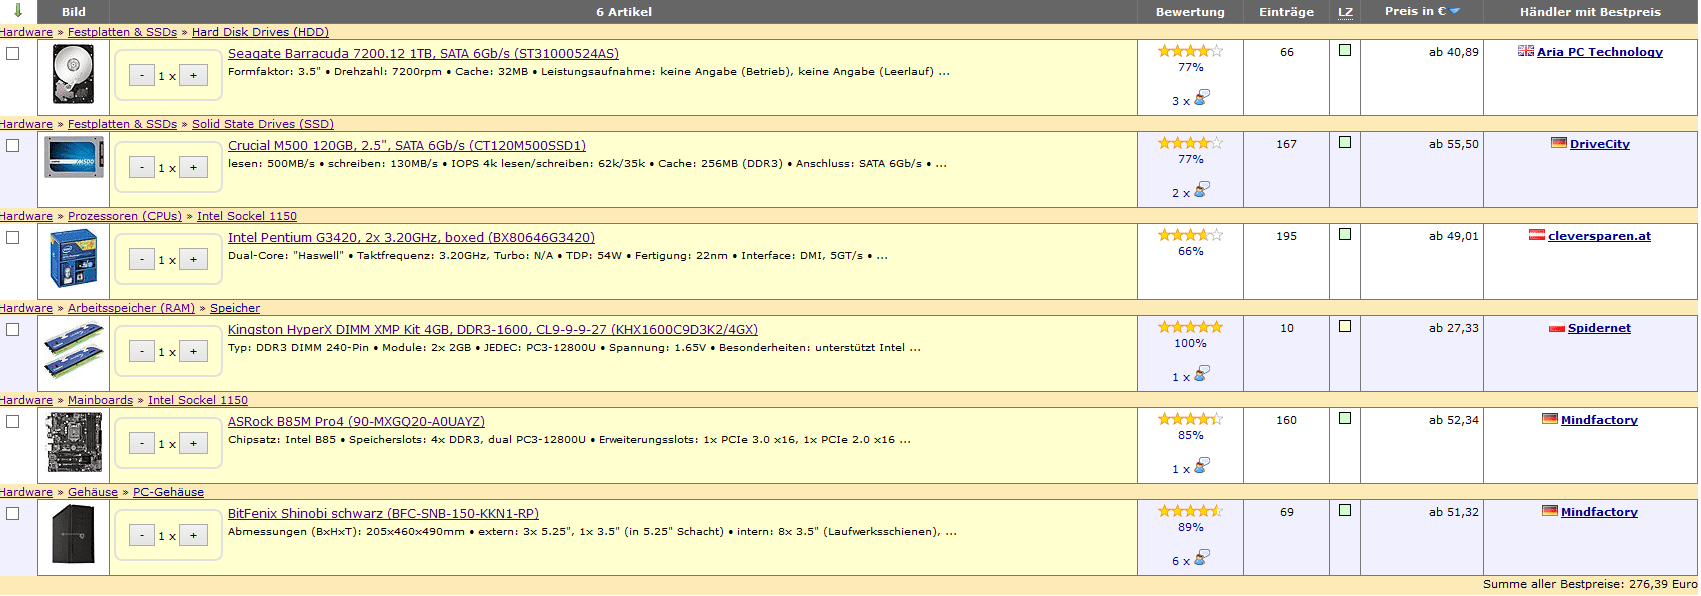Open Solid State Drives (SSD) breadcrumb
The width and height of the screenshot is (1701, 596).
click(x=263, y=124)
